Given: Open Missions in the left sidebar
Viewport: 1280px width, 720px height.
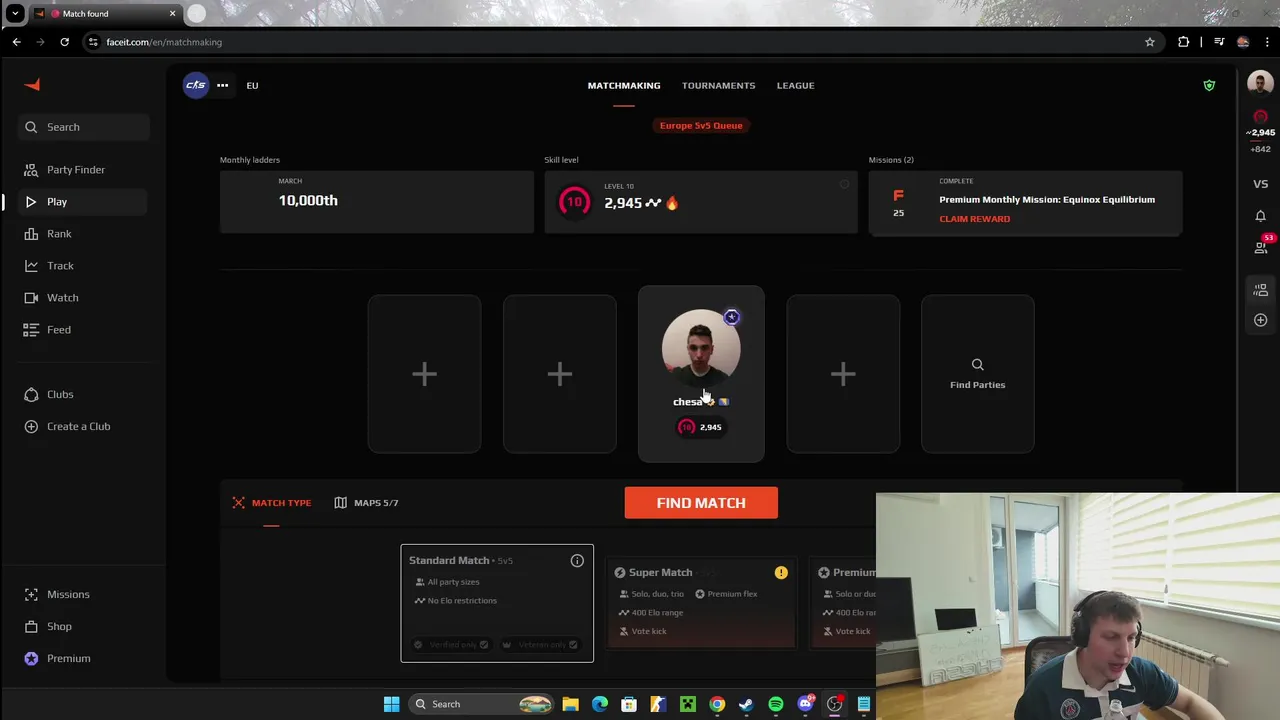Looking at the screenshot, I should pyautogui.click(x=83, y=594).
